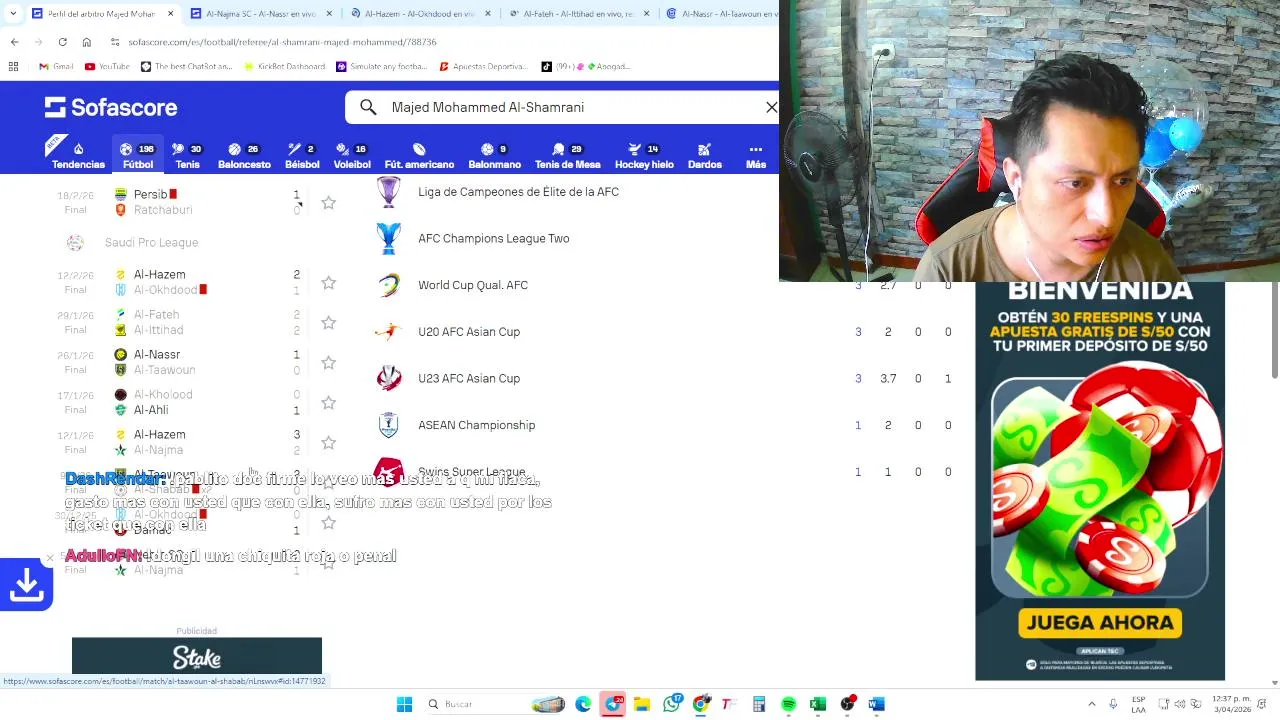Open the Tendencias sports category
Image resolution: width=1280 pixels, height=720 pixels.
click(x=78, y=156)
